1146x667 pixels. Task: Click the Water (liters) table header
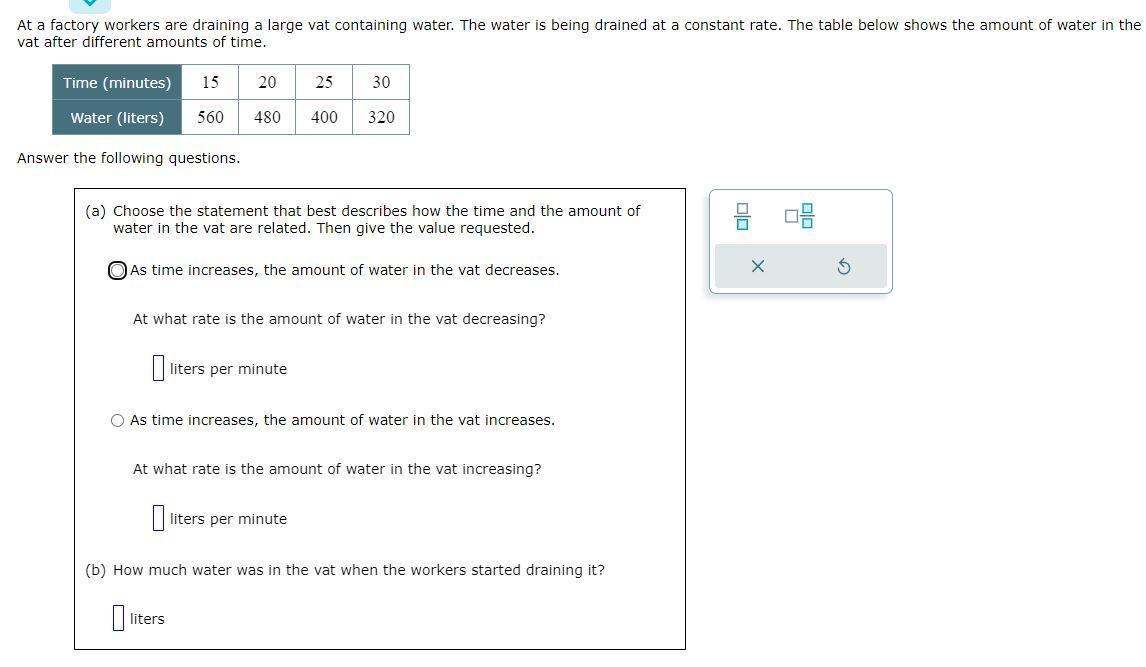coord(117,118)
